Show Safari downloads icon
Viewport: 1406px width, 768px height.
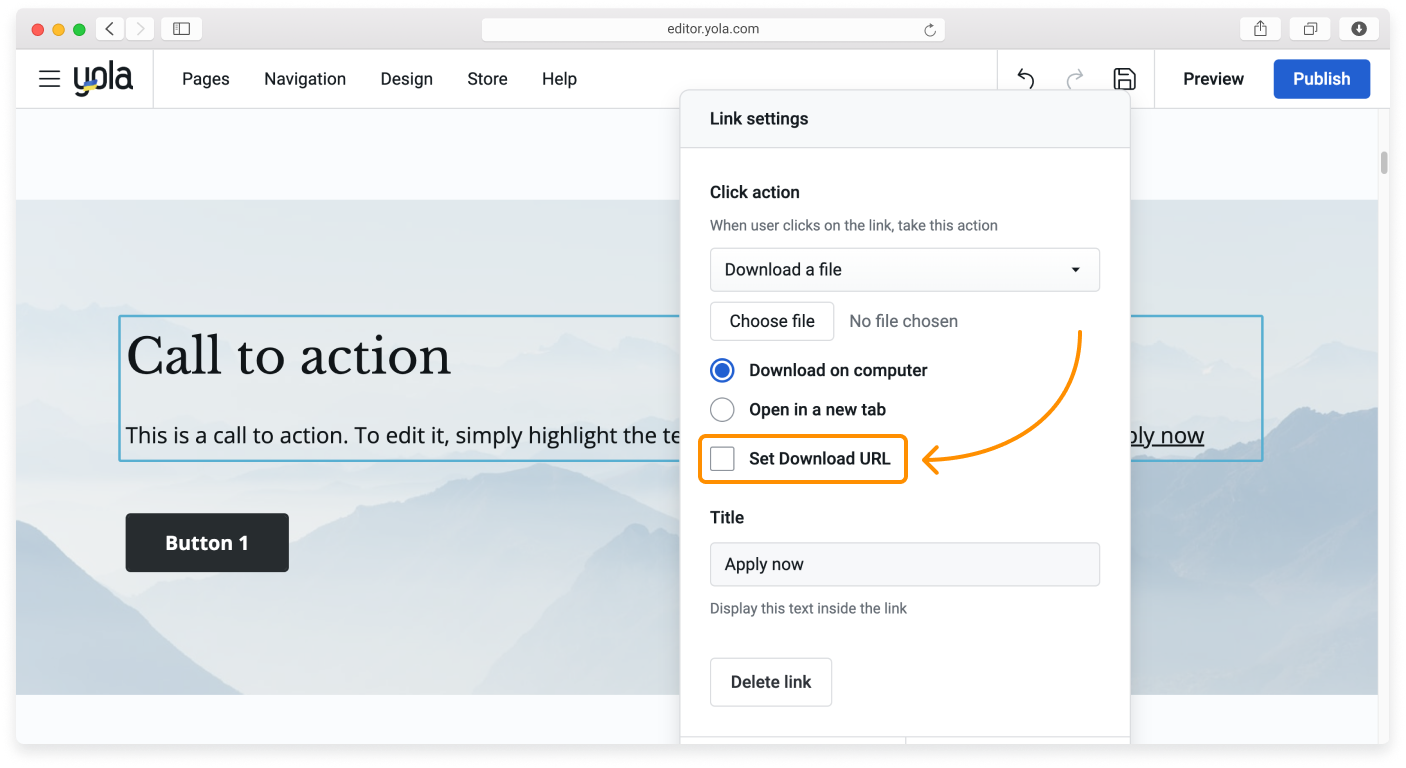(1358, 29)
